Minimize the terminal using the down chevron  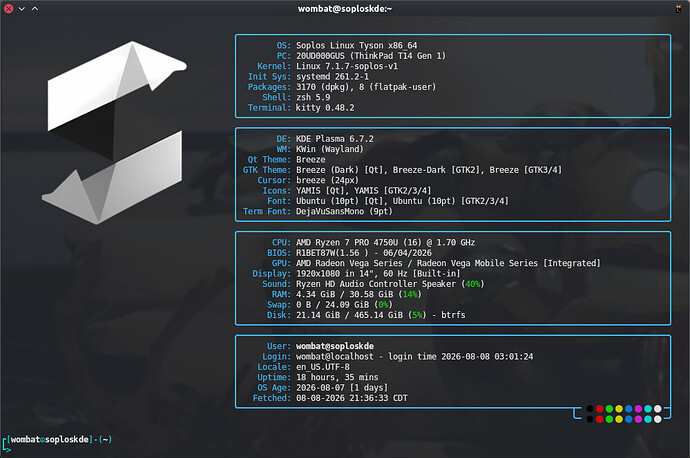coord(22,9)
